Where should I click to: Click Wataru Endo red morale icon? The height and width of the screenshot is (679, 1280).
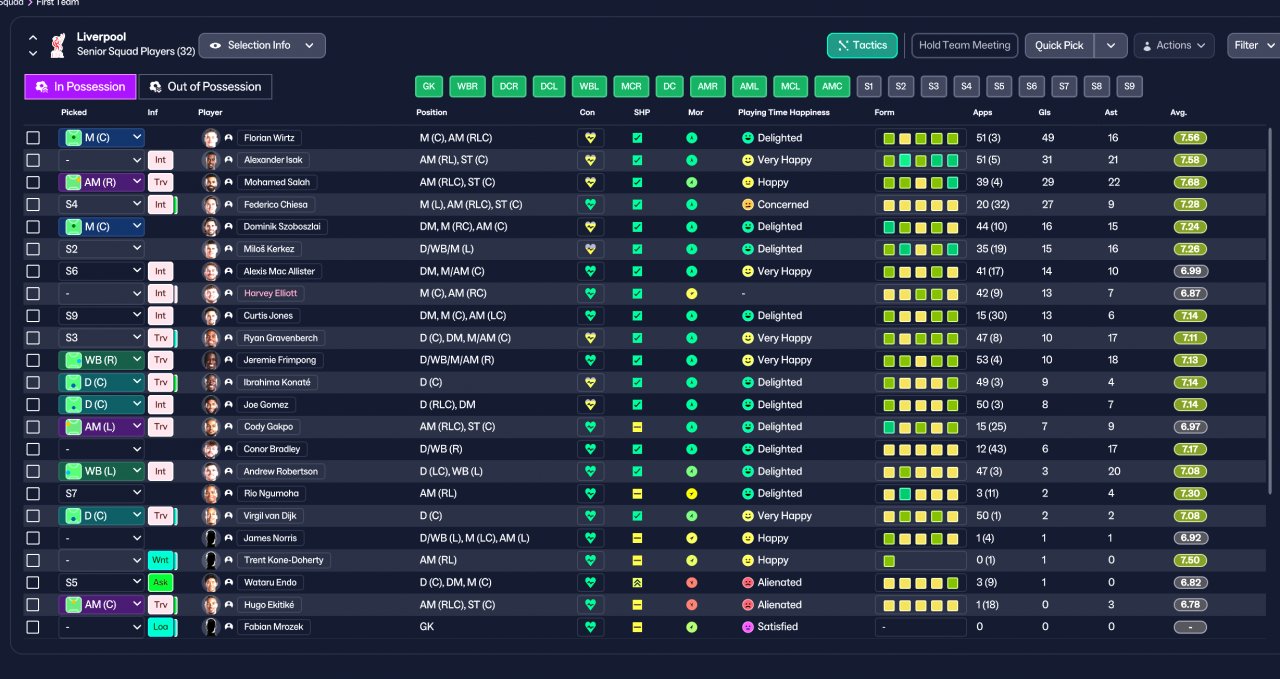click(x=692, y=582)
